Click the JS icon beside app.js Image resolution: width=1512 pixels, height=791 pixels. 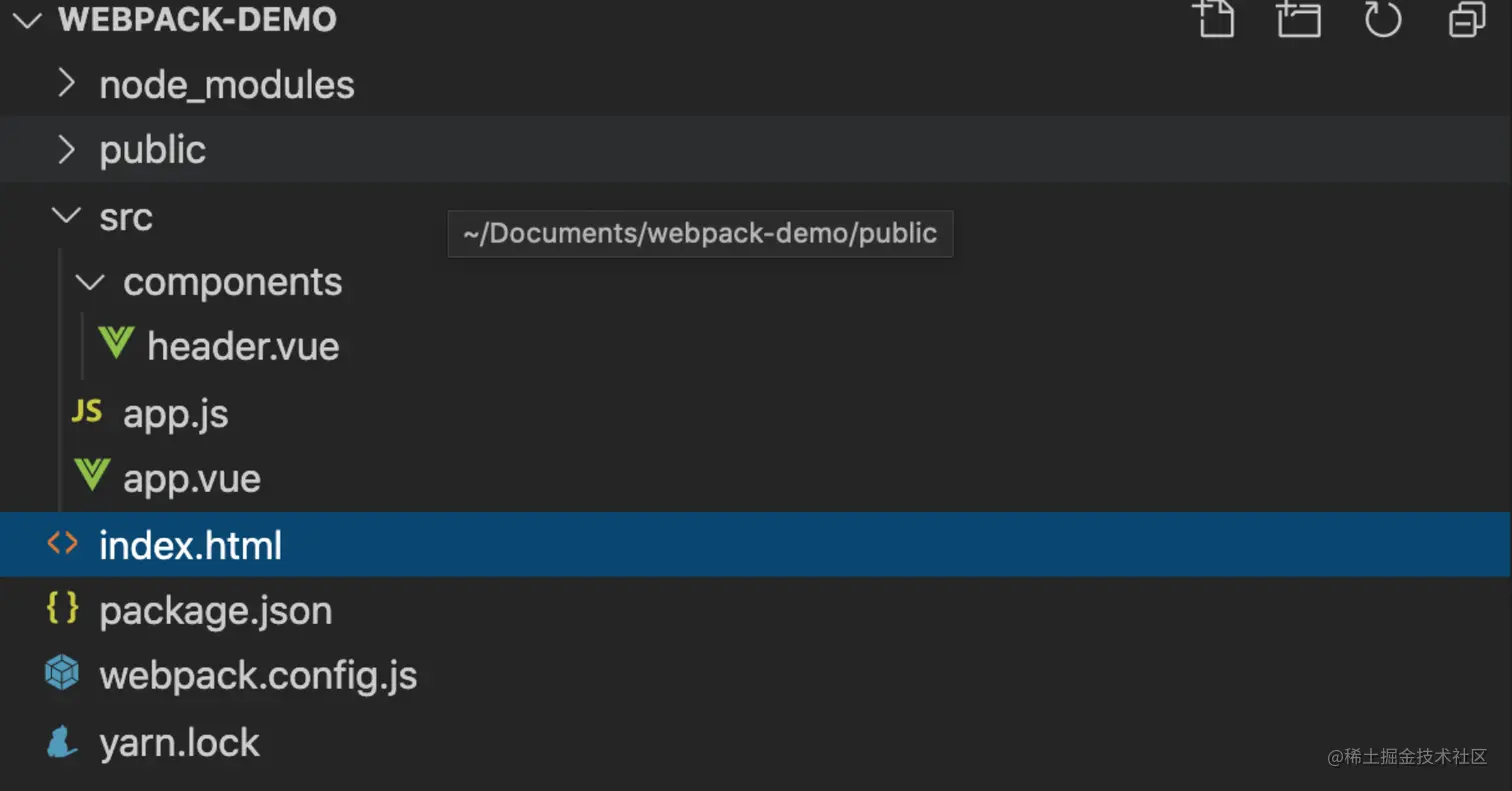88,411
